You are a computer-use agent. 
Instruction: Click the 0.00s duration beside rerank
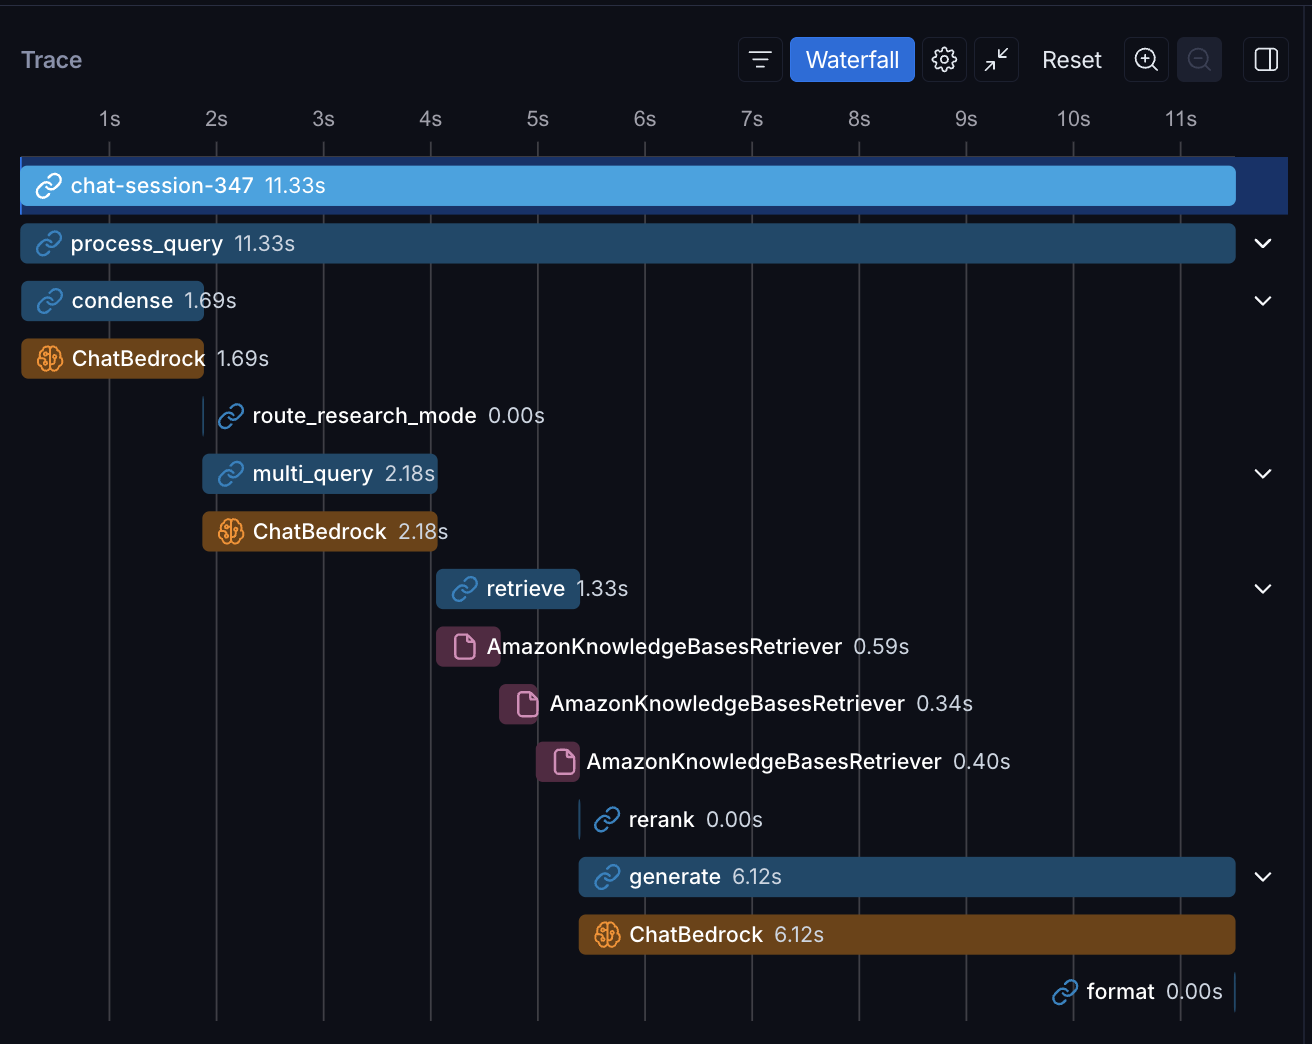734,820
